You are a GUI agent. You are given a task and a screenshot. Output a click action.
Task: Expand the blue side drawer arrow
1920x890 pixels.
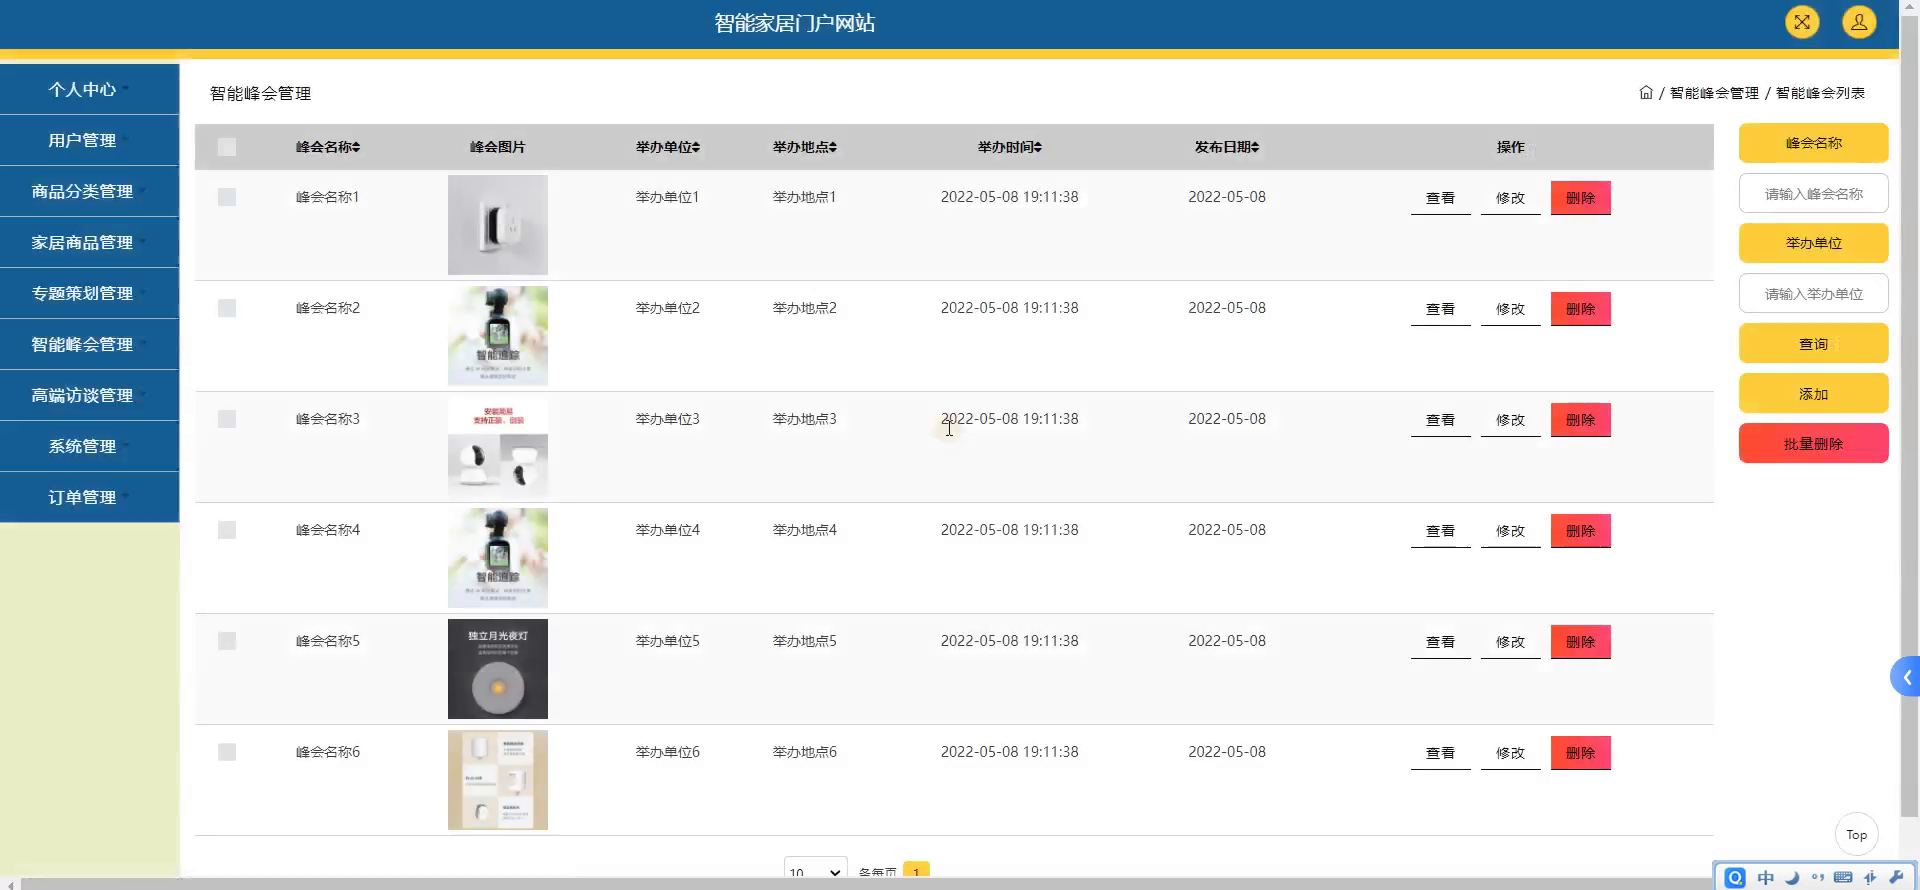pos(1906,677)
